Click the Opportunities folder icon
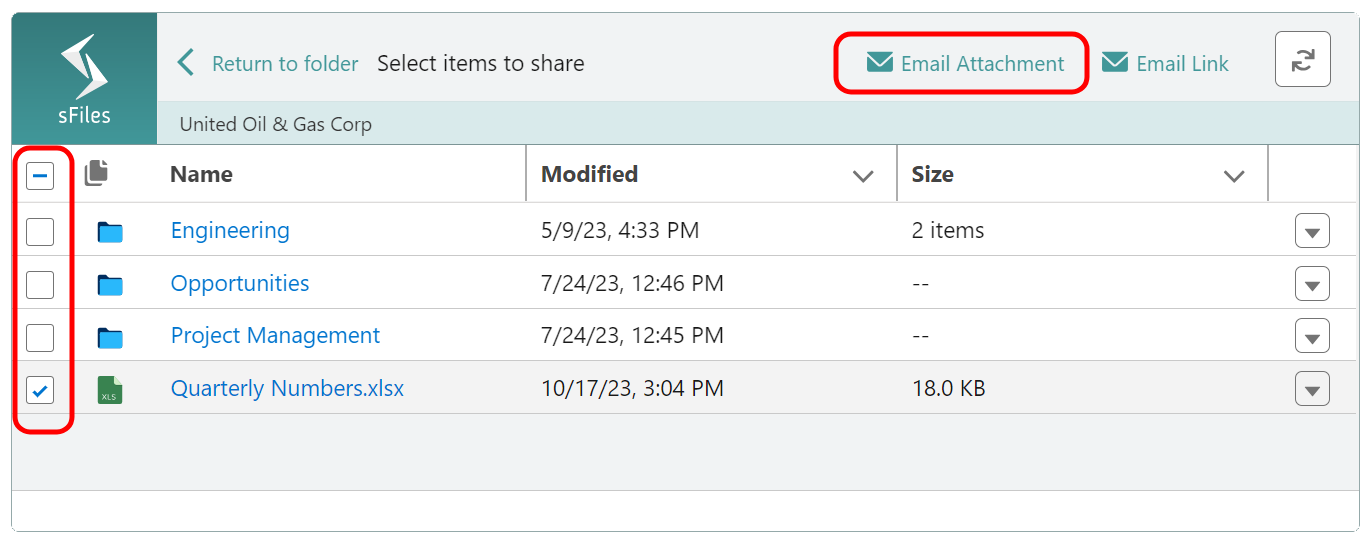The height and width of the screenshot is (543, 1371). 110,285
